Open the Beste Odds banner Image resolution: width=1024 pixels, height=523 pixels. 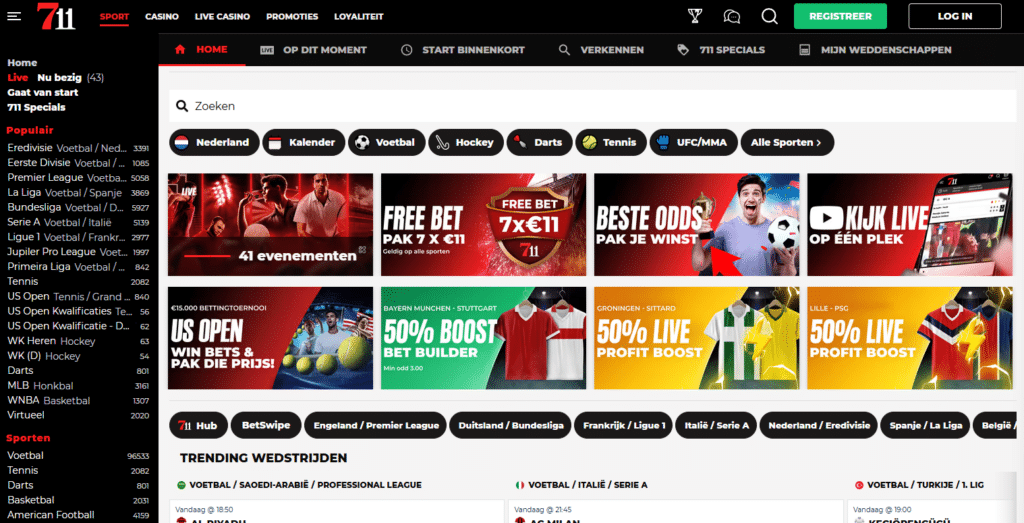[x=697, y=225]
